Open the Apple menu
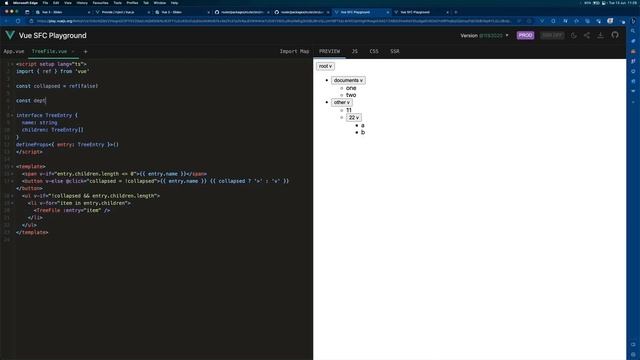Image resolution: width=640 pixels, height=360 pixels. point(6,3)
